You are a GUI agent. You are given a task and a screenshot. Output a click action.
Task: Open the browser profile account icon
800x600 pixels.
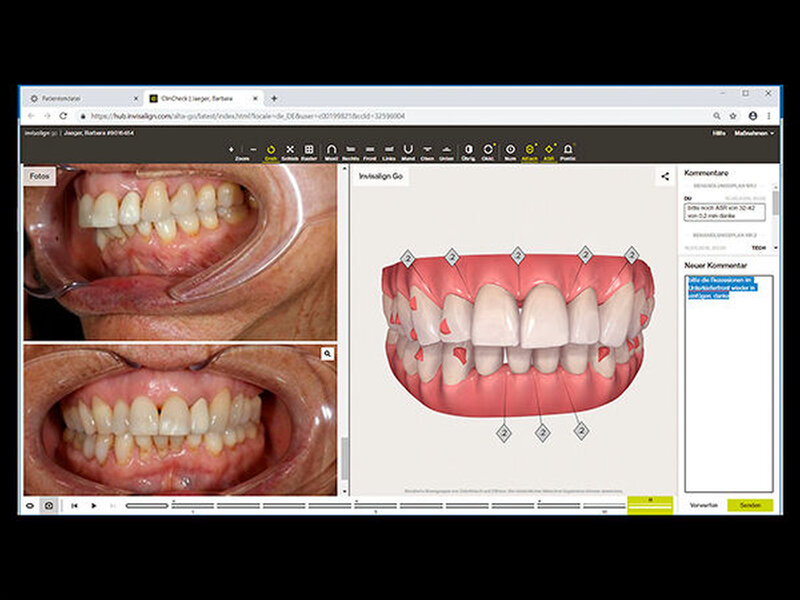753,116
